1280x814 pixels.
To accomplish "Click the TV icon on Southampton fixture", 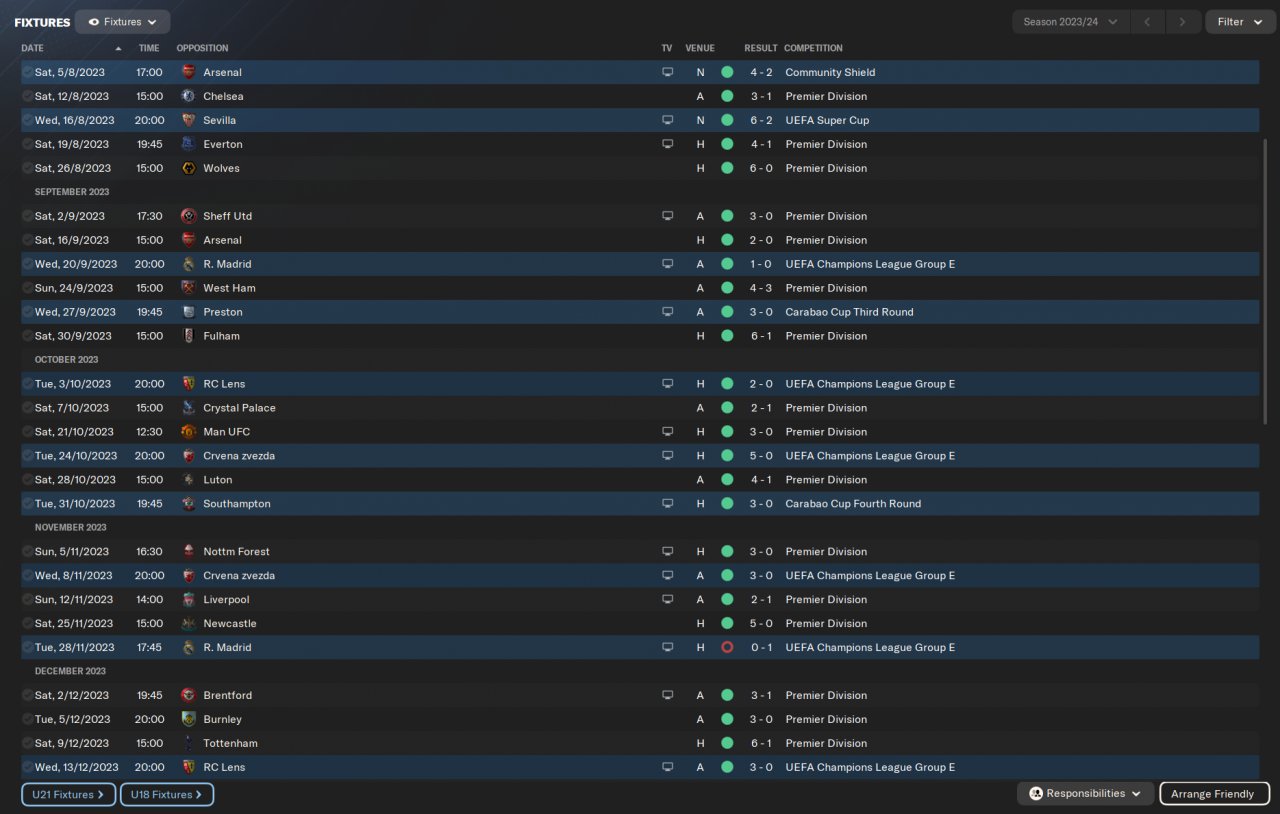I will (667, 504).
